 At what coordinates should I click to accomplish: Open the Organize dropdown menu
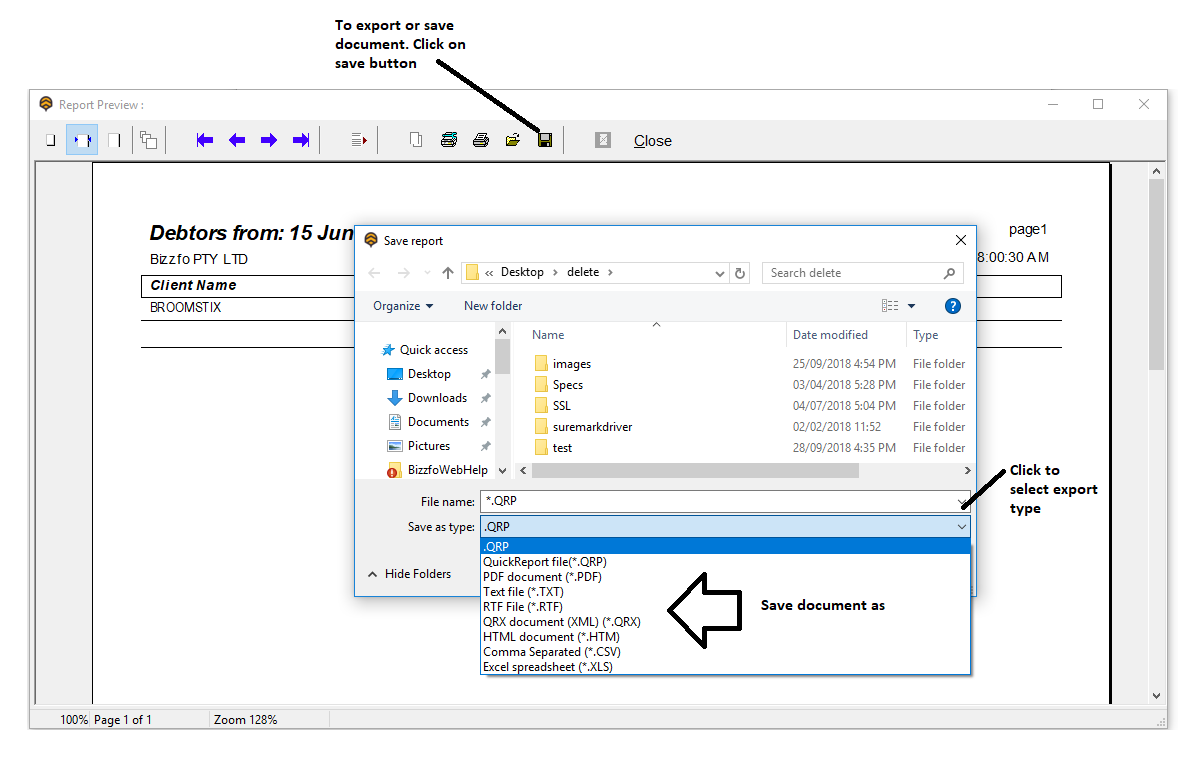tap(403, 306)
